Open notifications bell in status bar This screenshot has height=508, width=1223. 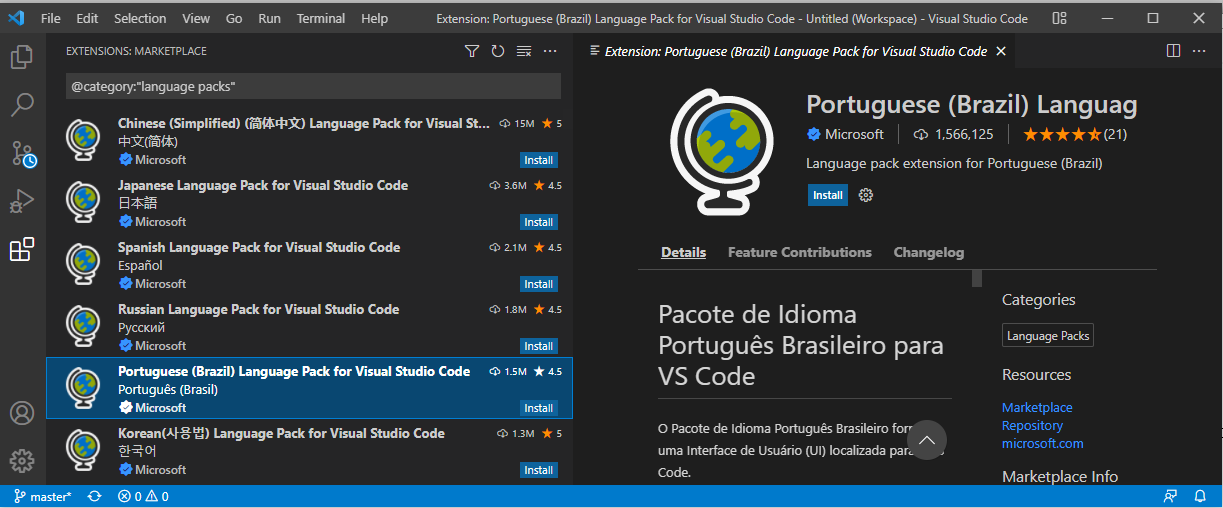click(1200, 496)
